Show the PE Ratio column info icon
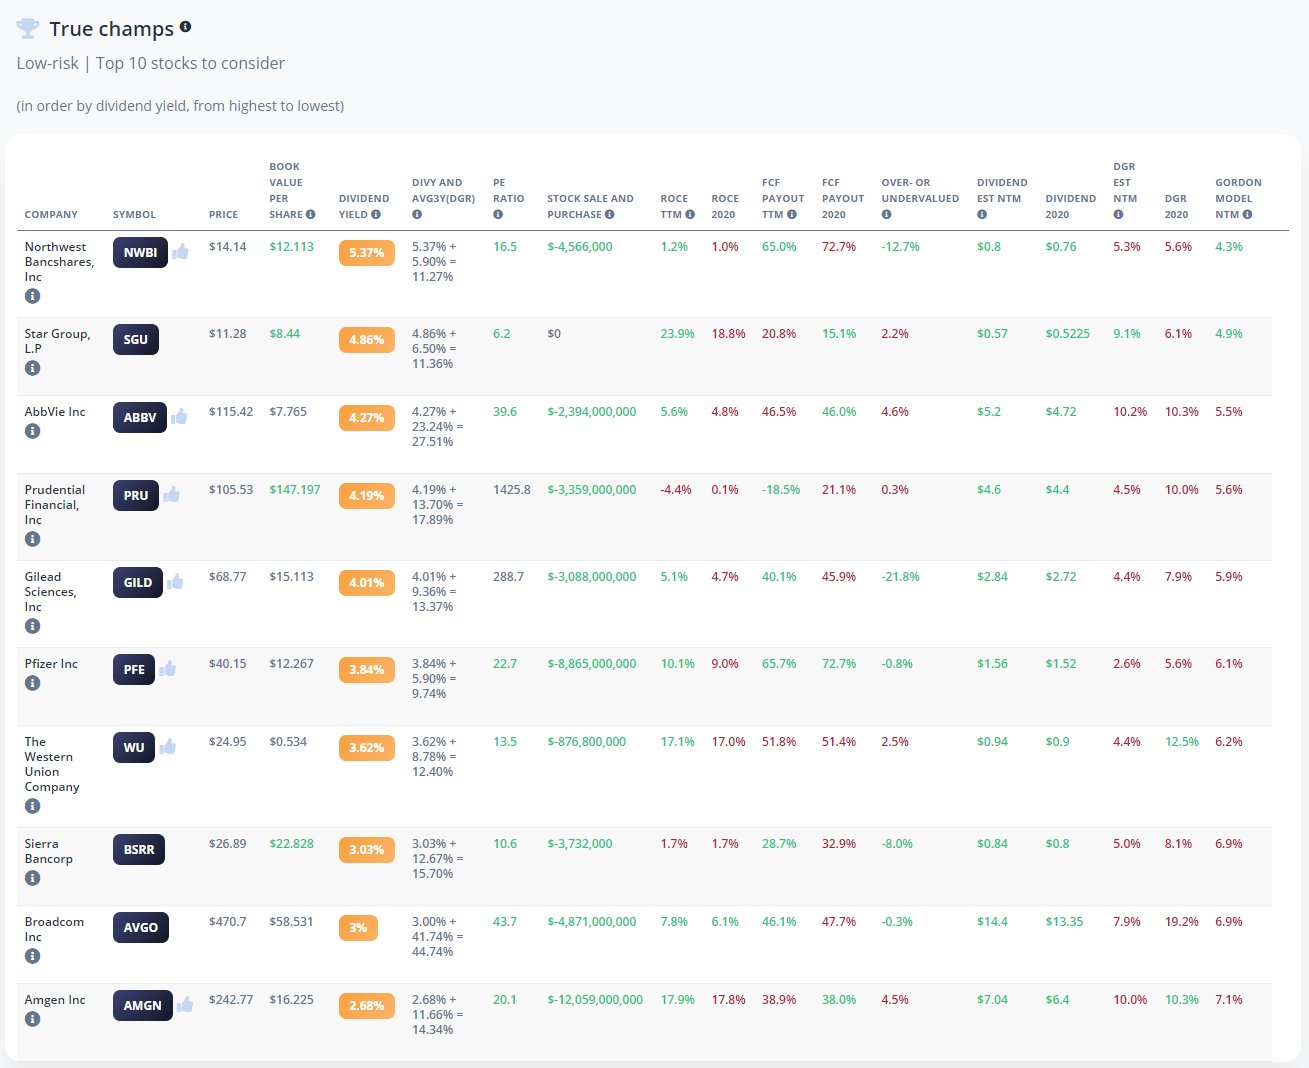 tap(498, 214)
